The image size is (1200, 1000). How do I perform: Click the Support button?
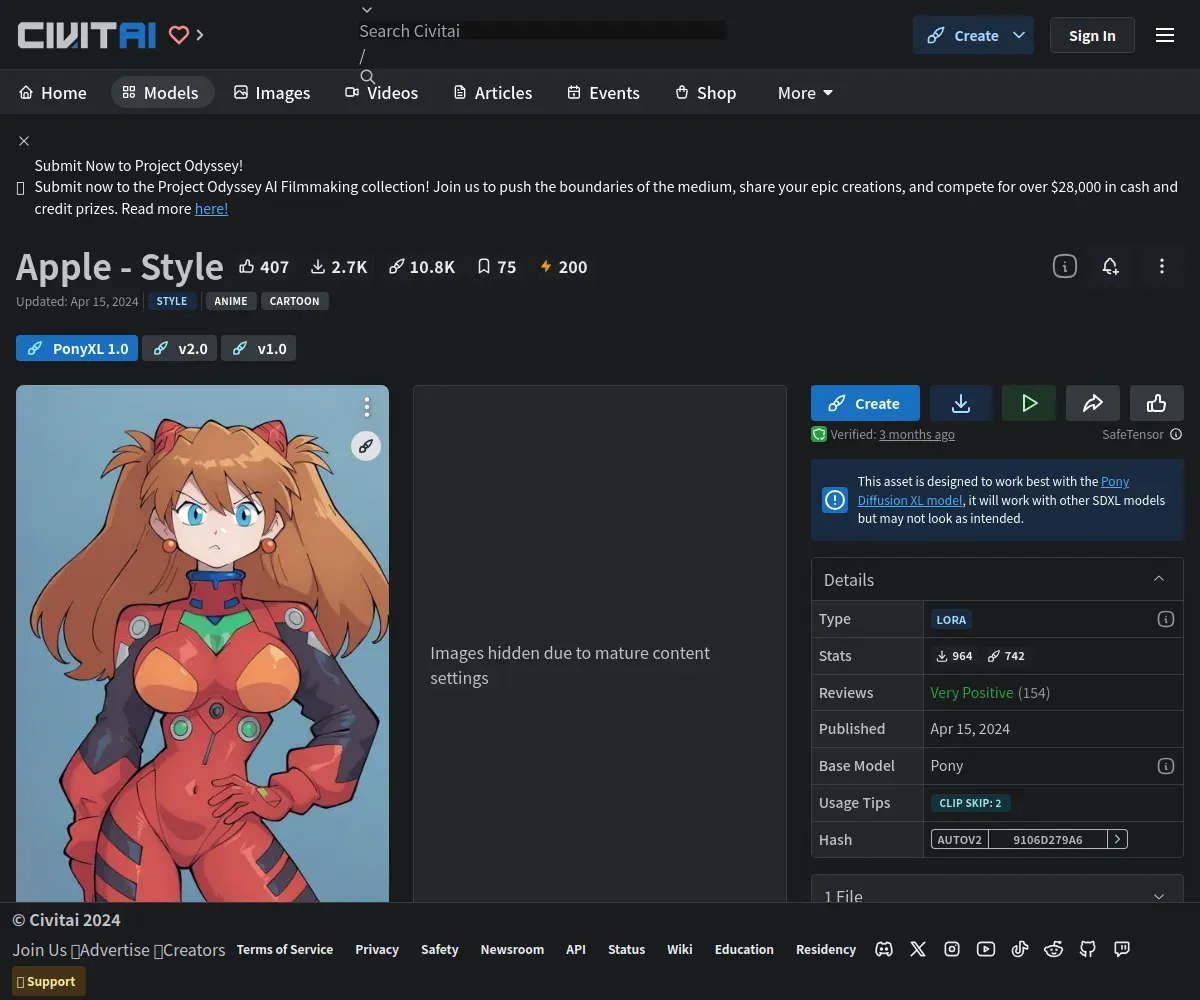(x=49, y=981)
